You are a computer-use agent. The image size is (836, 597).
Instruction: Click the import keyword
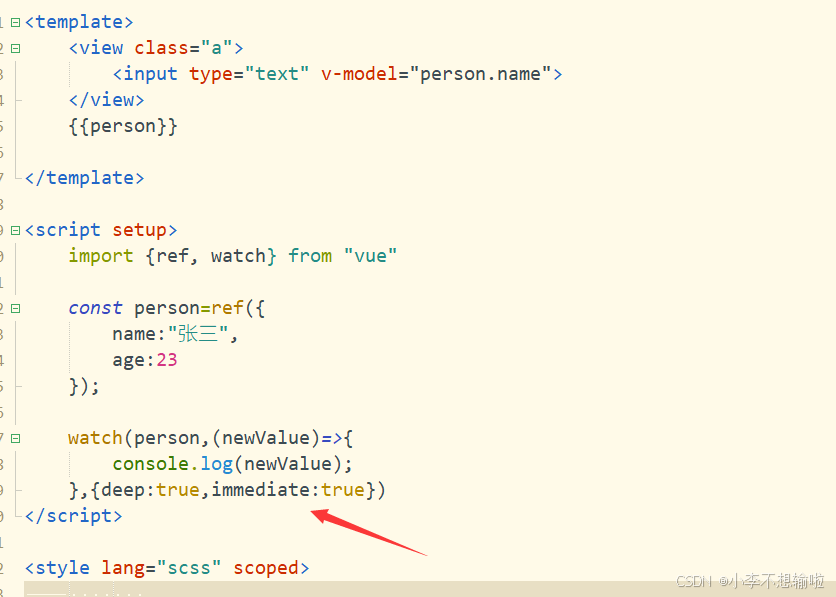coord(101,256)
